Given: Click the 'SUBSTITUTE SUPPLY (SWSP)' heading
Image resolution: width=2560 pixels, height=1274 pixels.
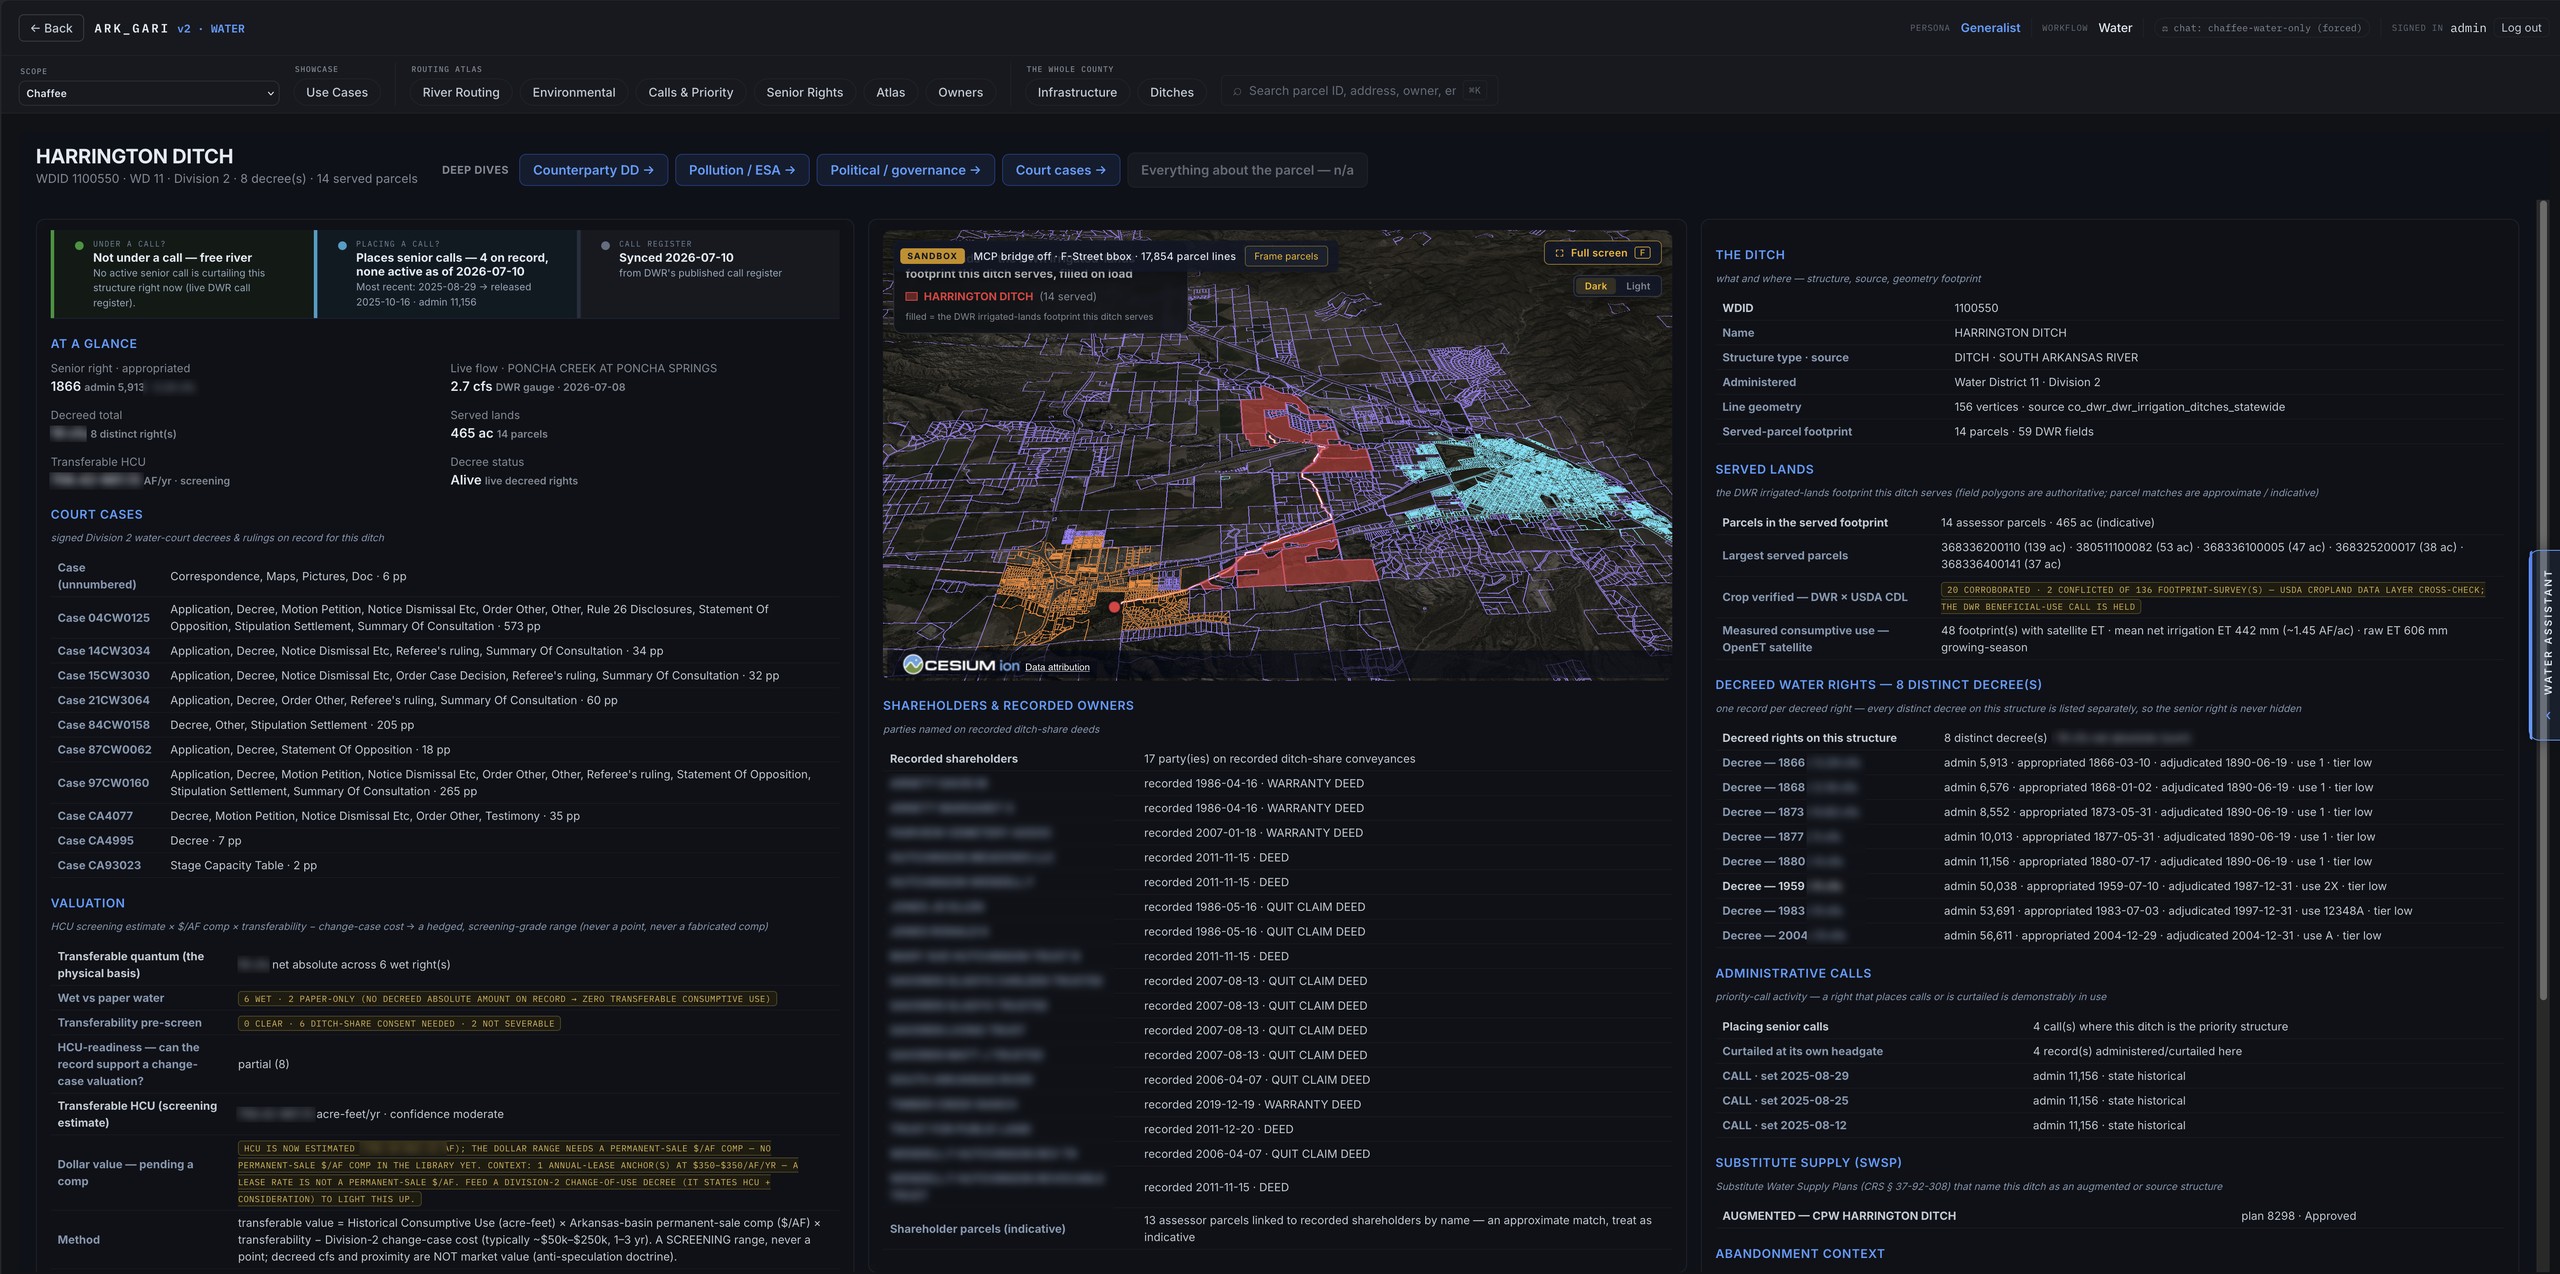Looking at the screenshot, I should 1808,1162.
